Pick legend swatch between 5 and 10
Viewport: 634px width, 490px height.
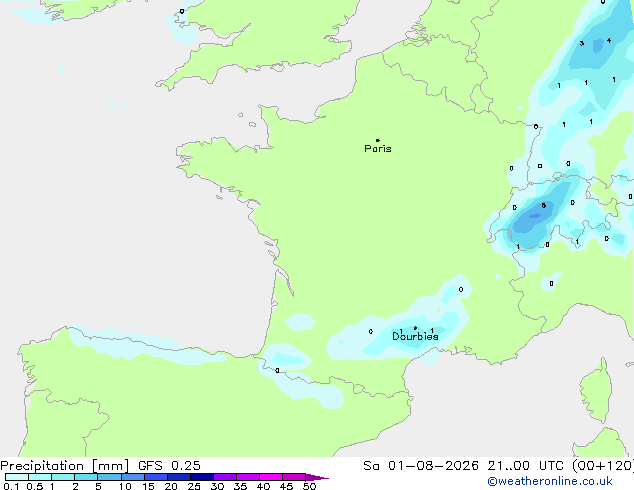coord(110,477)
